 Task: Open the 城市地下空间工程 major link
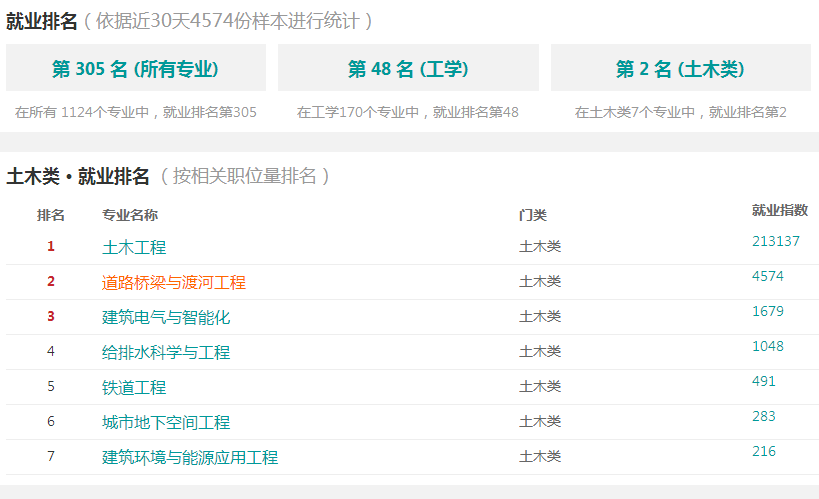click(166, 422)
